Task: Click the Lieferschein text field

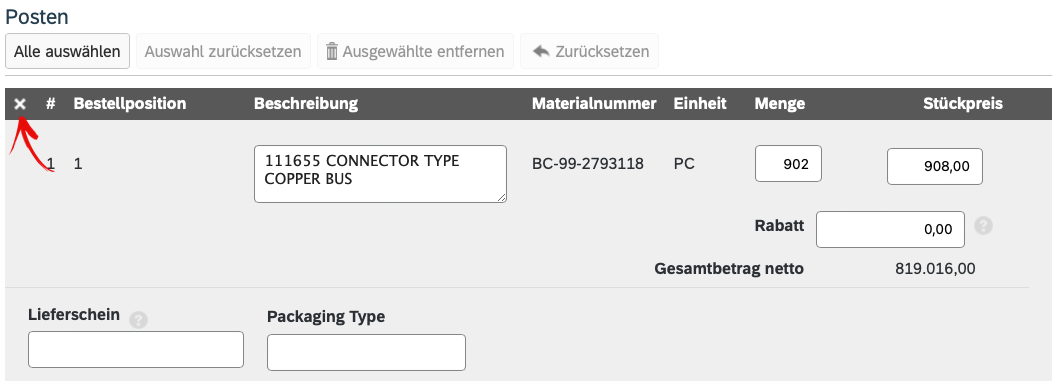Action: coord(136,349)
